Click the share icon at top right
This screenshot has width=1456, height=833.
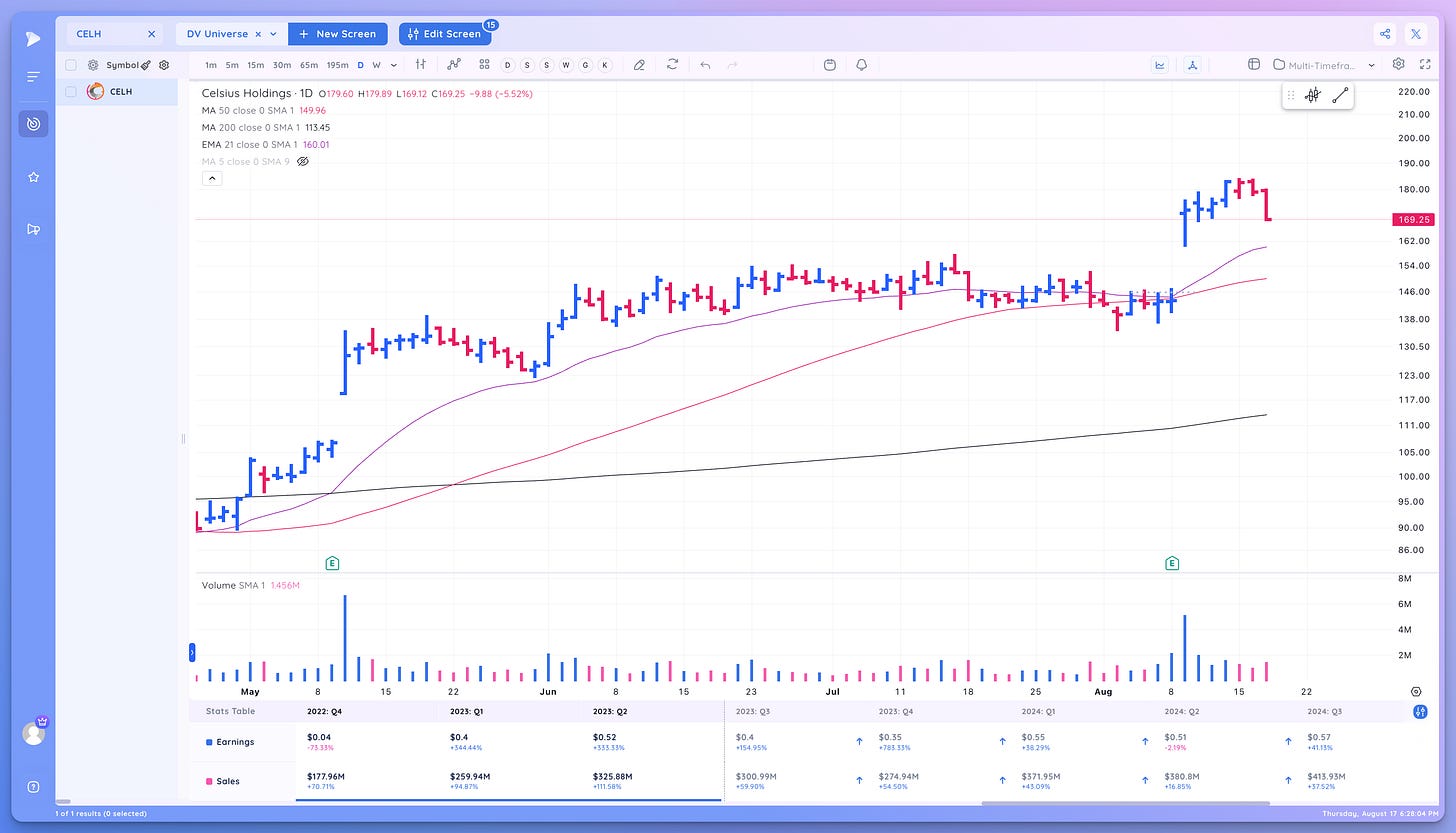pyautogui.click(x=1385, y=33)
